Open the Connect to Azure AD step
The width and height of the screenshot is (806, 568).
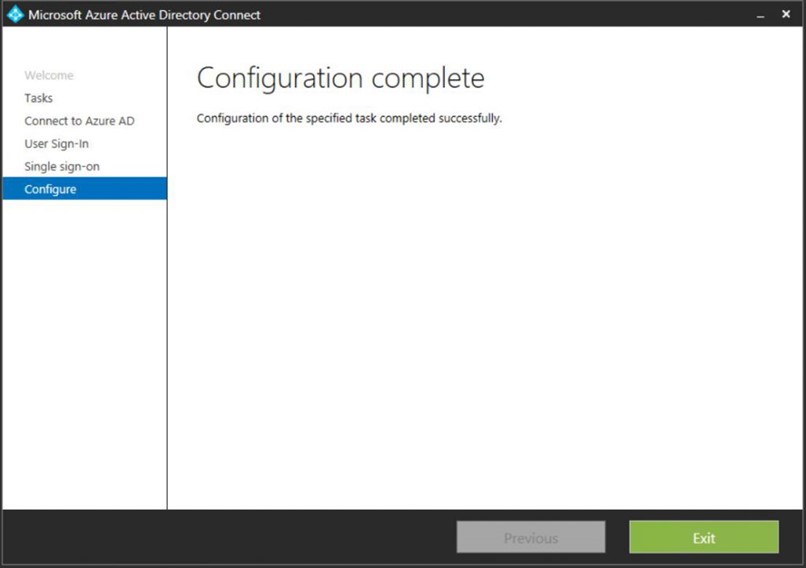[79, 121]
